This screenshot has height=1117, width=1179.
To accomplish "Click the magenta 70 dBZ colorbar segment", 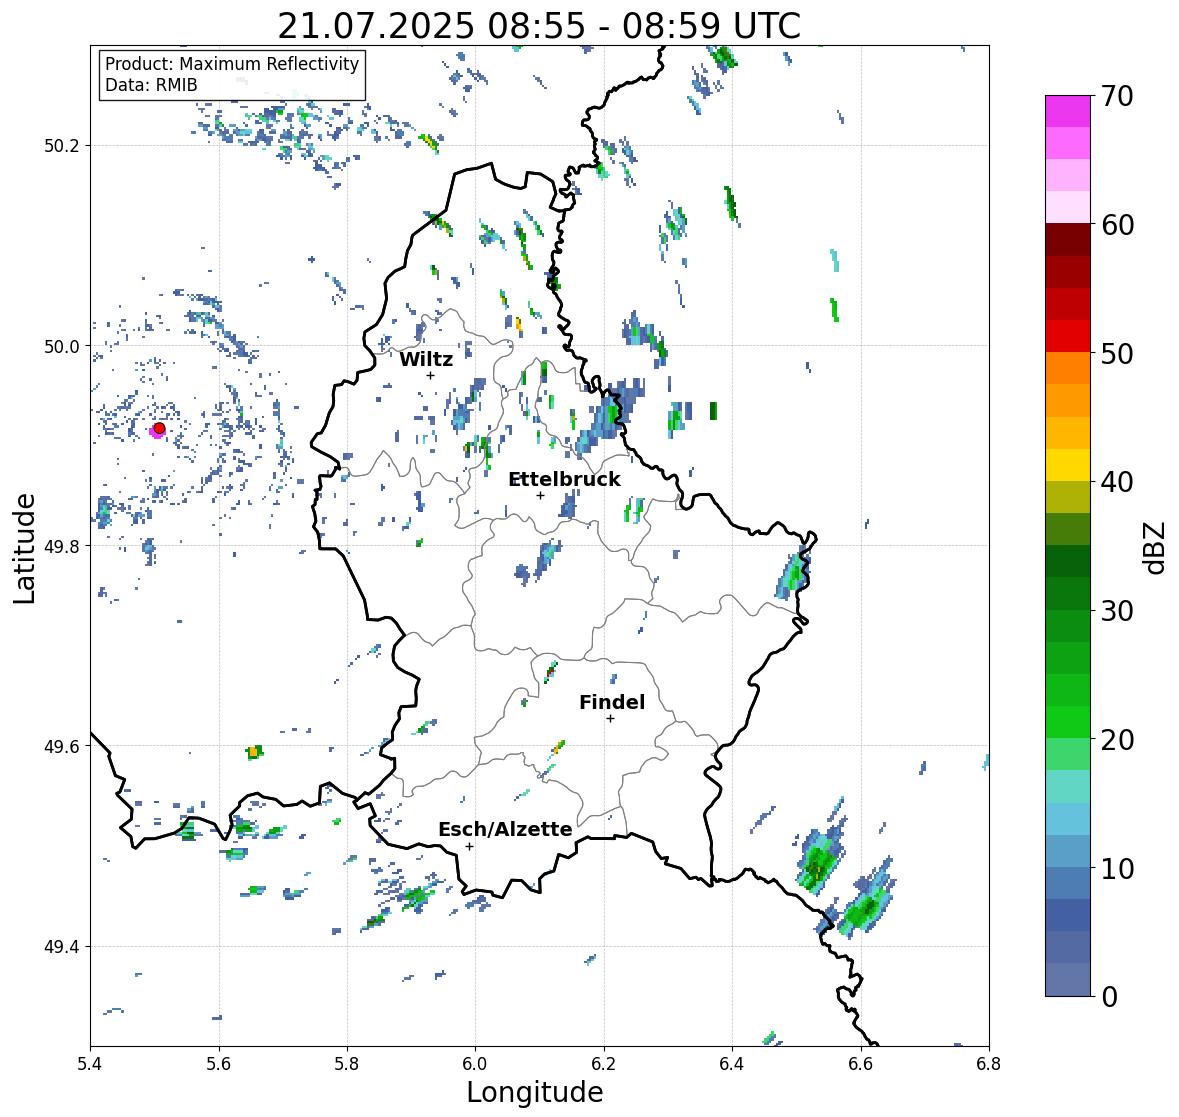I will click(1068, 111).
